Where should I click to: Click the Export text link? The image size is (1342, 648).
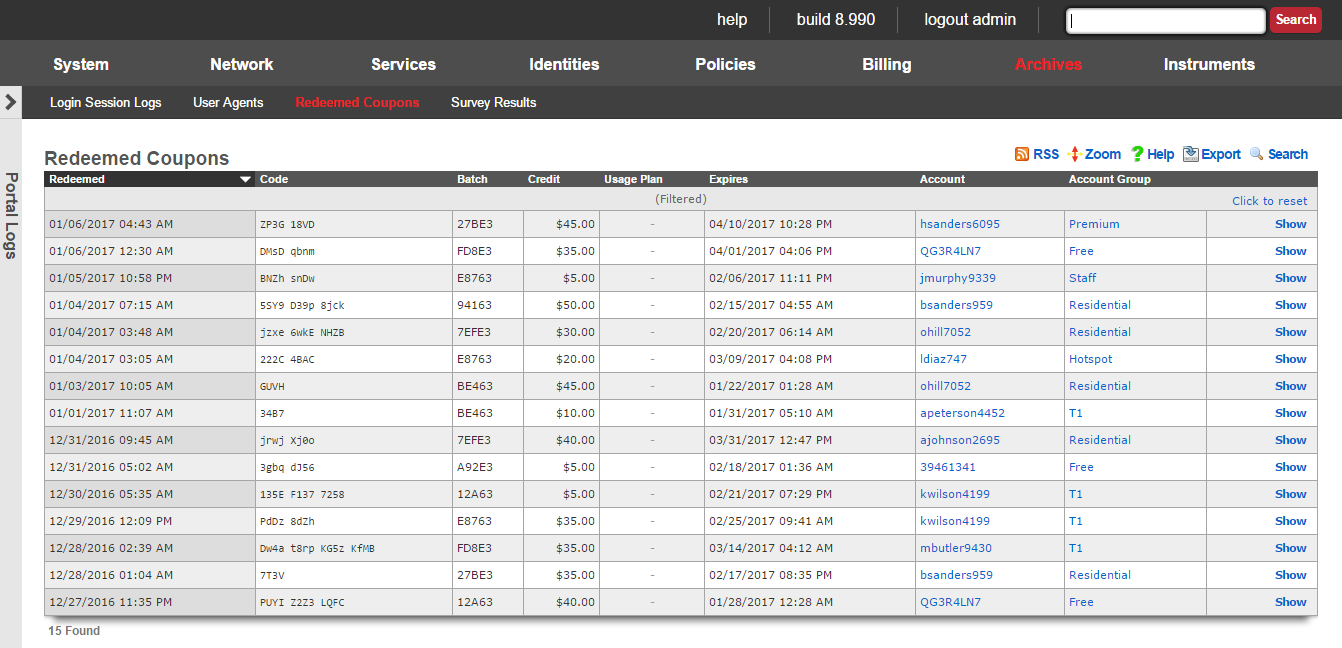[x=1221, y=154]
